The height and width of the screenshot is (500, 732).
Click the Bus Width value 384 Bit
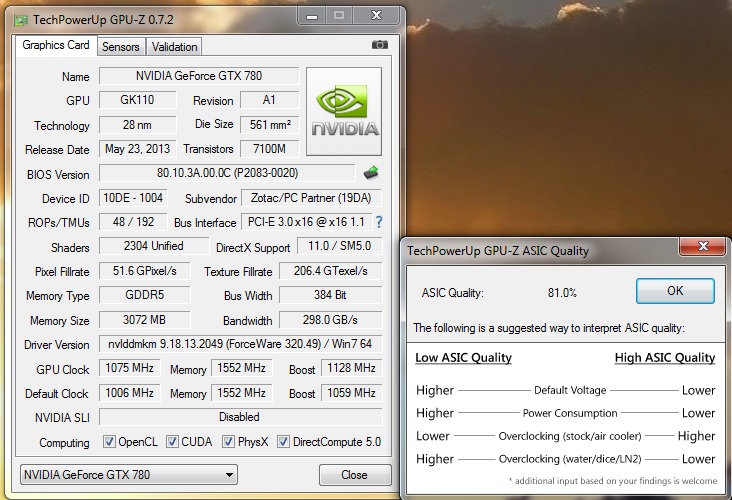point(331,295)
